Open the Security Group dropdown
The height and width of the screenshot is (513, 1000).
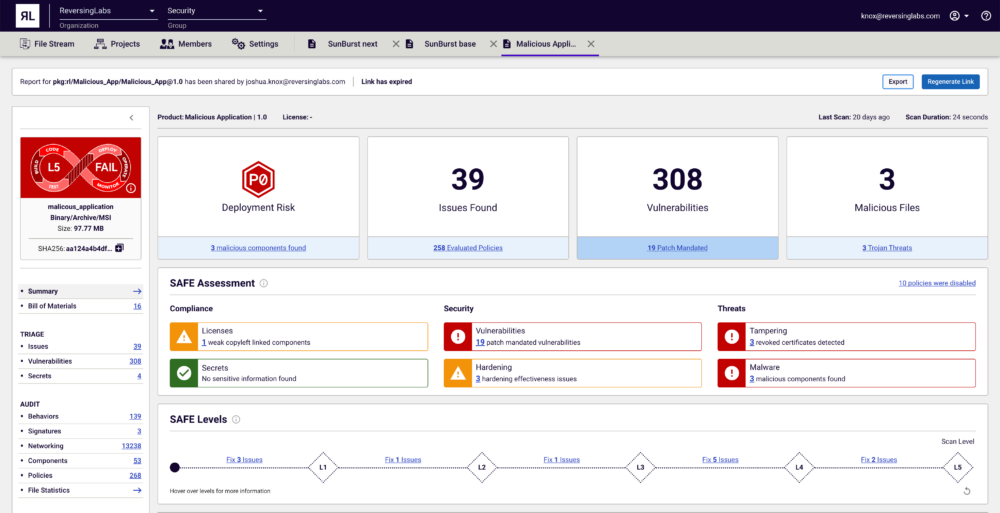(x=215, y=11)
